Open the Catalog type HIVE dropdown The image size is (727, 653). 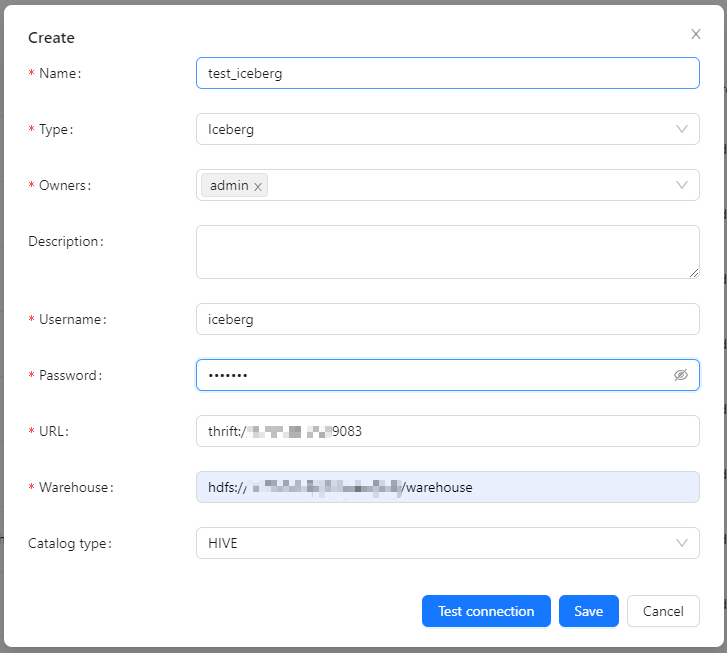(x=430, y=543)
